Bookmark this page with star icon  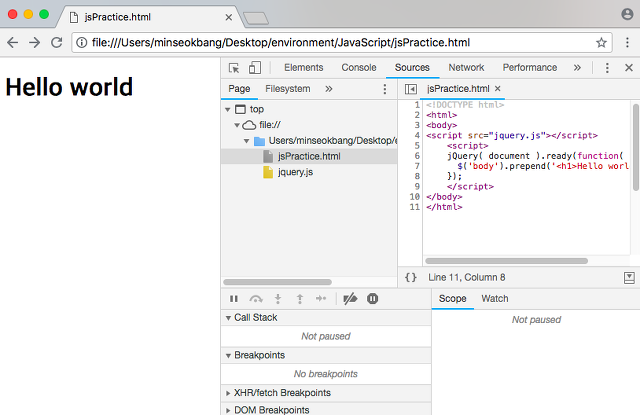[x=601, y=42]
